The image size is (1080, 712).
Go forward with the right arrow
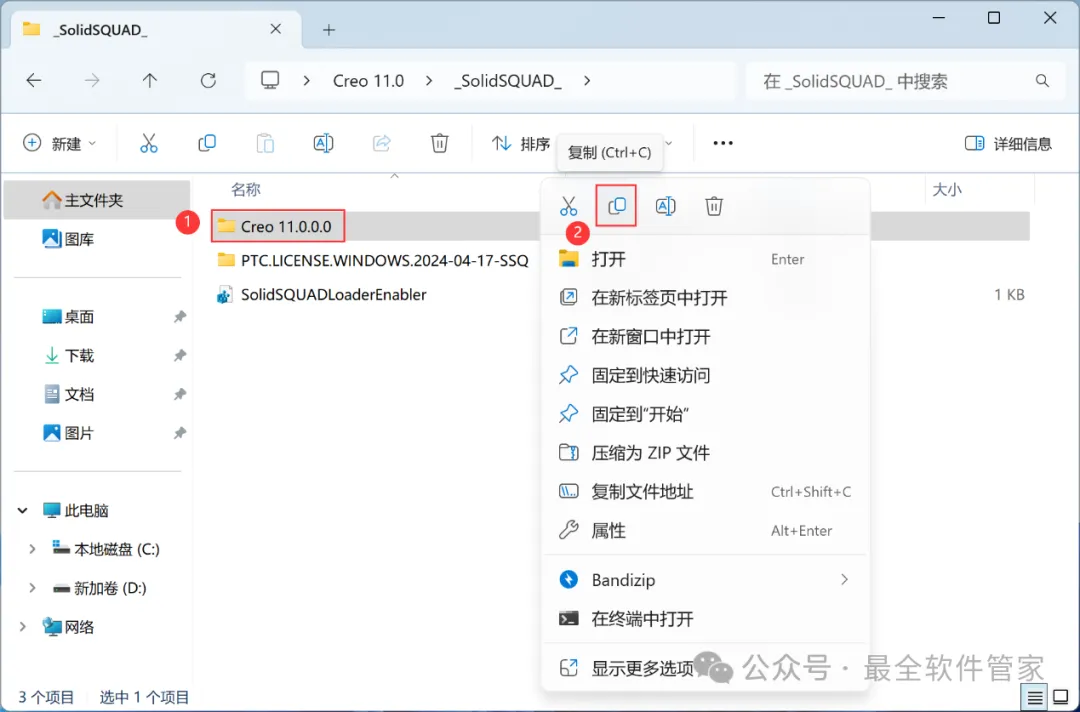pos(92,81)
